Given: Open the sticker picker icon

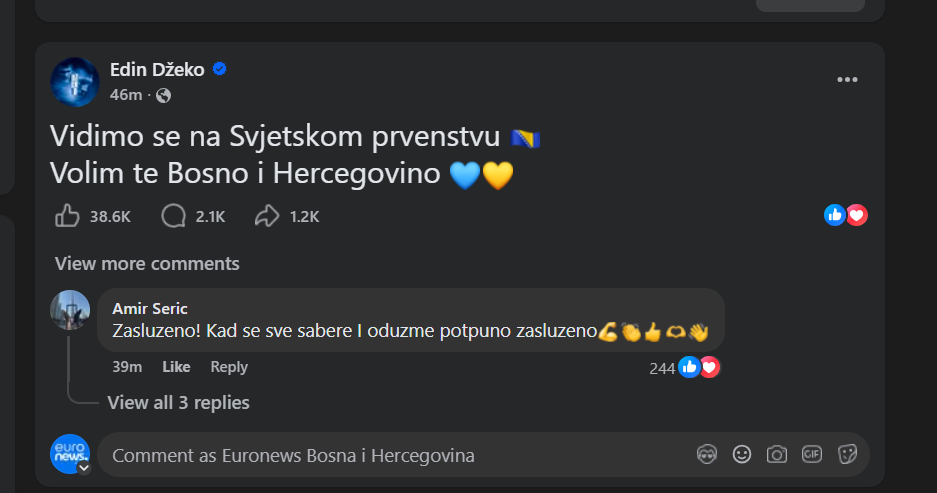Looking at the screenshot, I should coord(847,455).
